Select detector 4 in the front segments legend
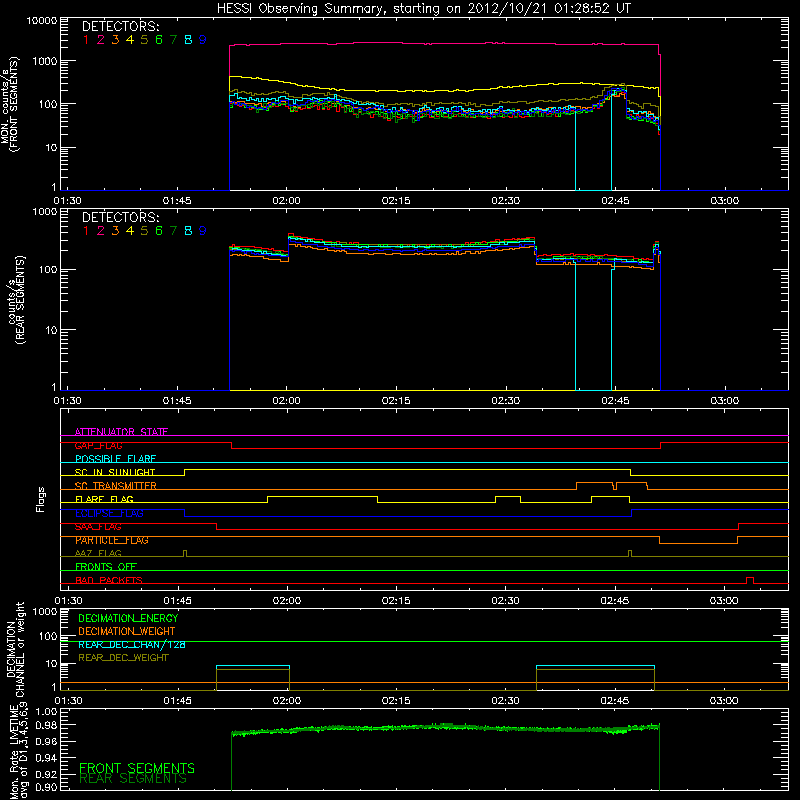 click(130, 40)
